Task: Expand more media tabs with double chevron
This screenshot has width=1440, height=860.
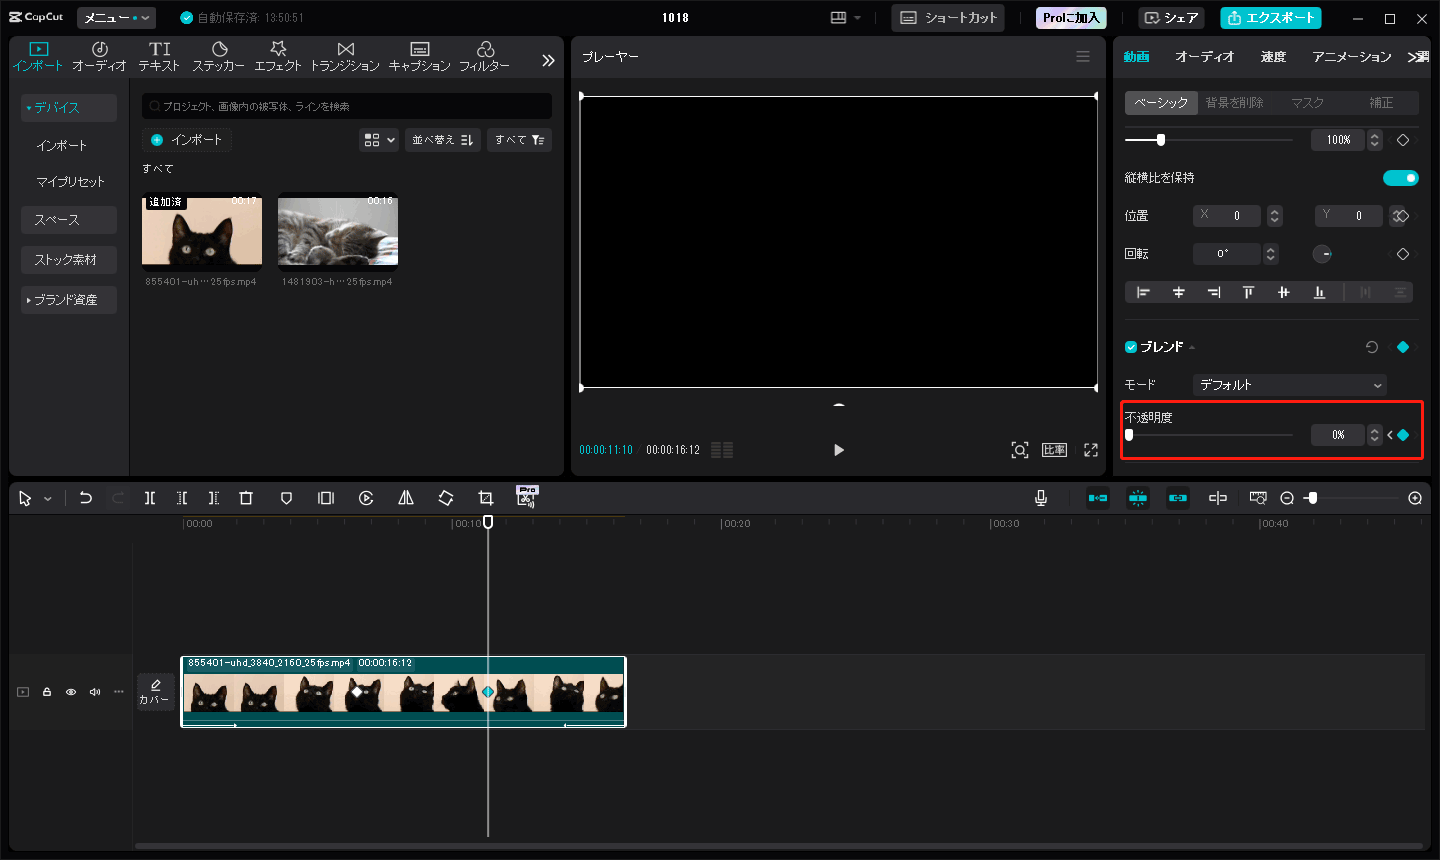Action: point(548,60)
